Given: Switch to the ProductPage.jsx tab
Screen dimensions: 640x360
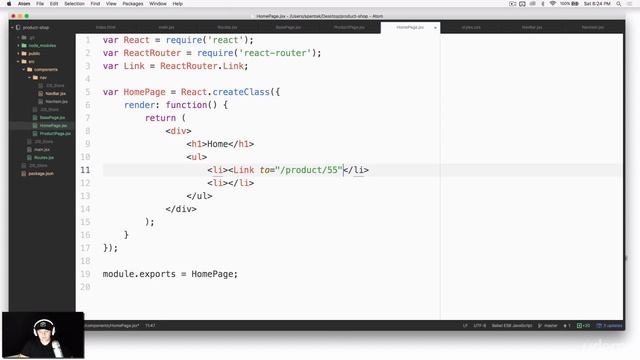Looking at the screenshot, I should (349, 27).
